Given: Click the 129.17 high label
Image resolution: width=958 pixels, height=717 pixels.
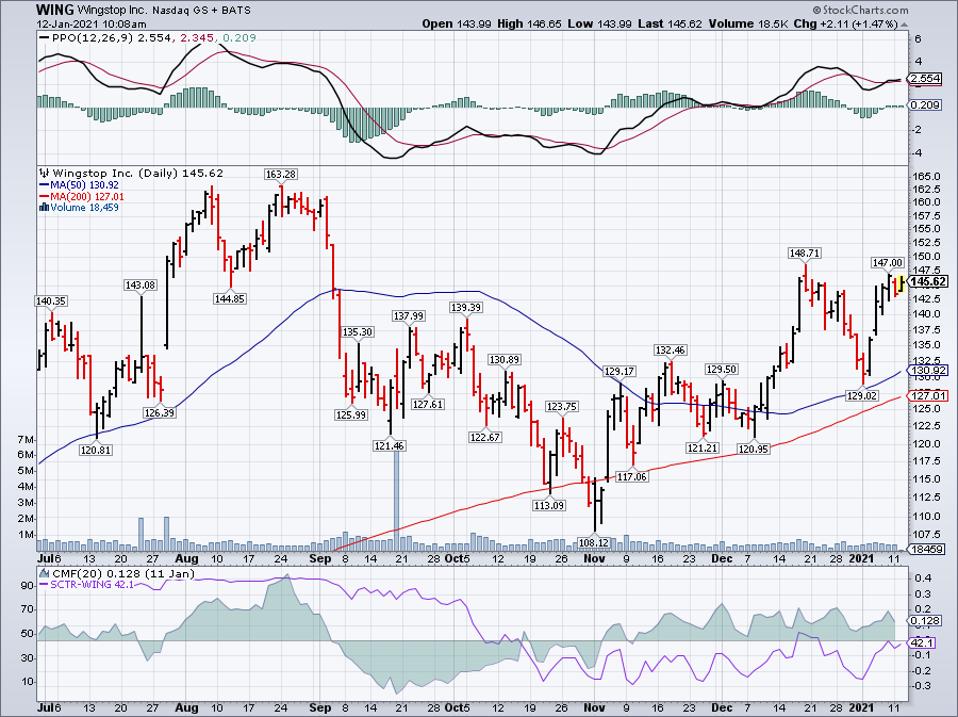Looking at the screenshot, I should coord(620,371).
